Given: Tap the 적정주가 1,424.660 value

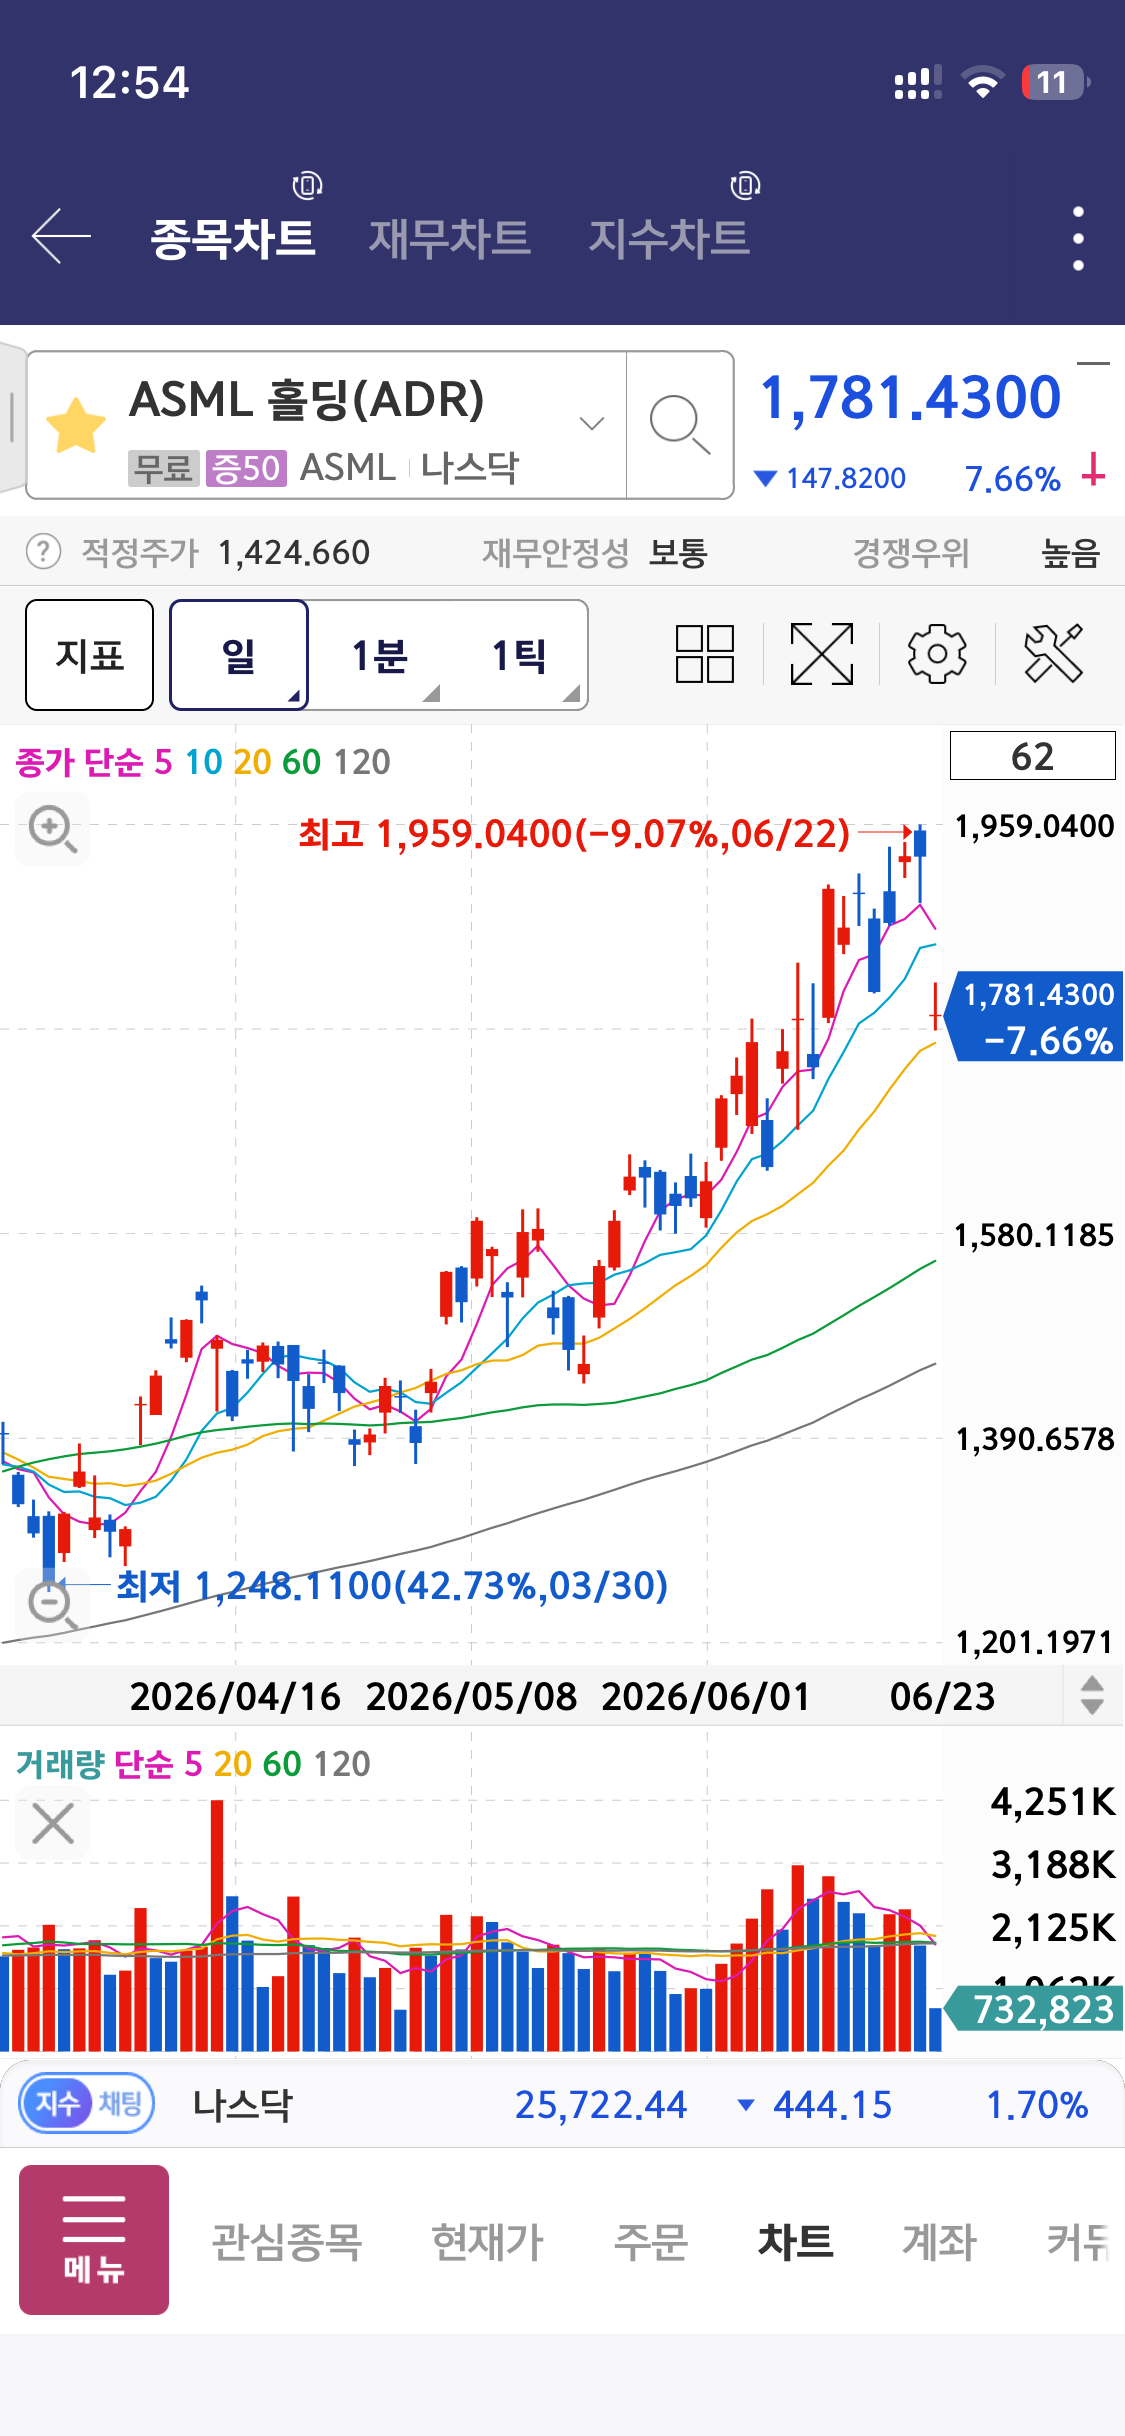Looking at the screenshot, I should tap(294, 552).
